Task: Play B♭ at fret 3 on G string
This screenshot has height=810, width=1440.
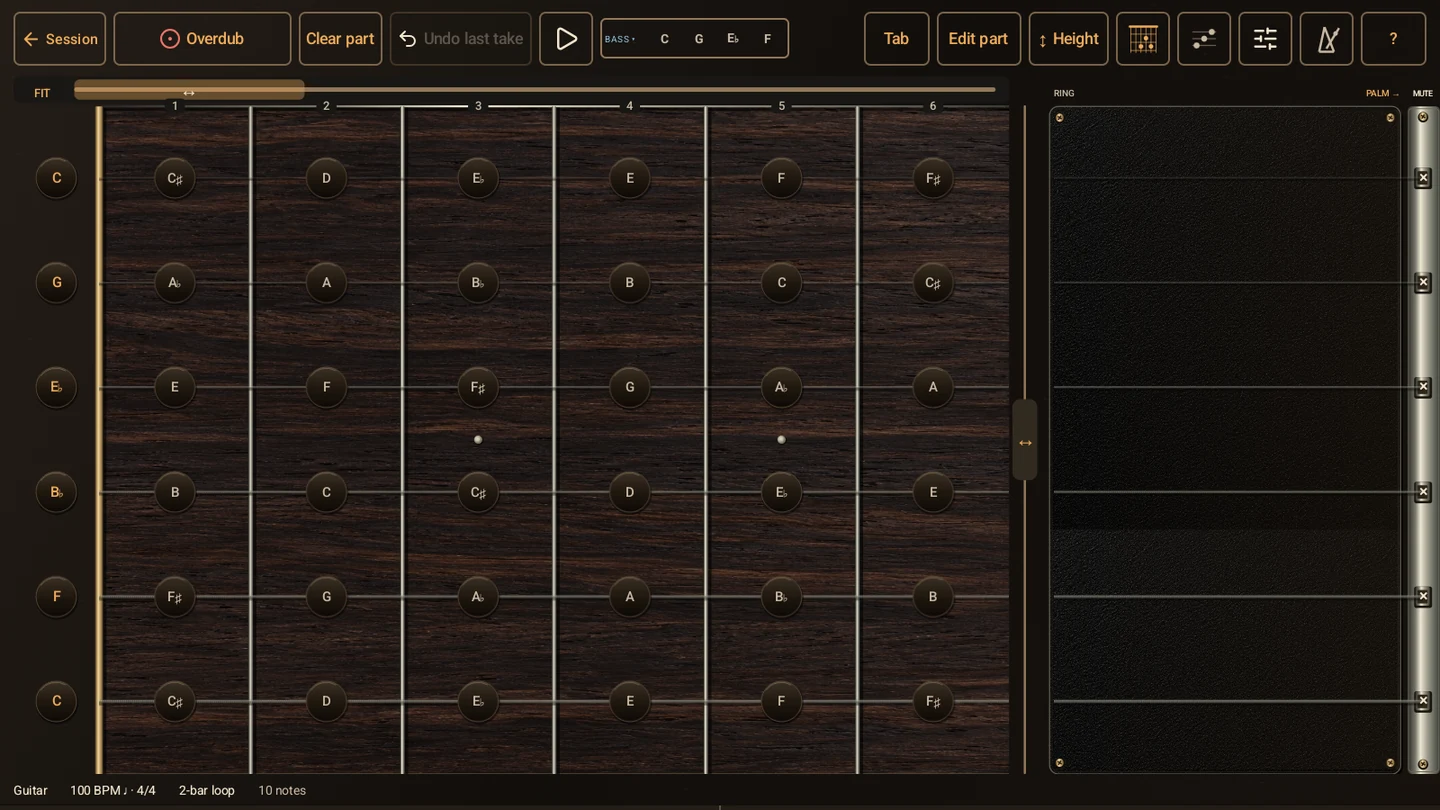Action: pos(478,283)
